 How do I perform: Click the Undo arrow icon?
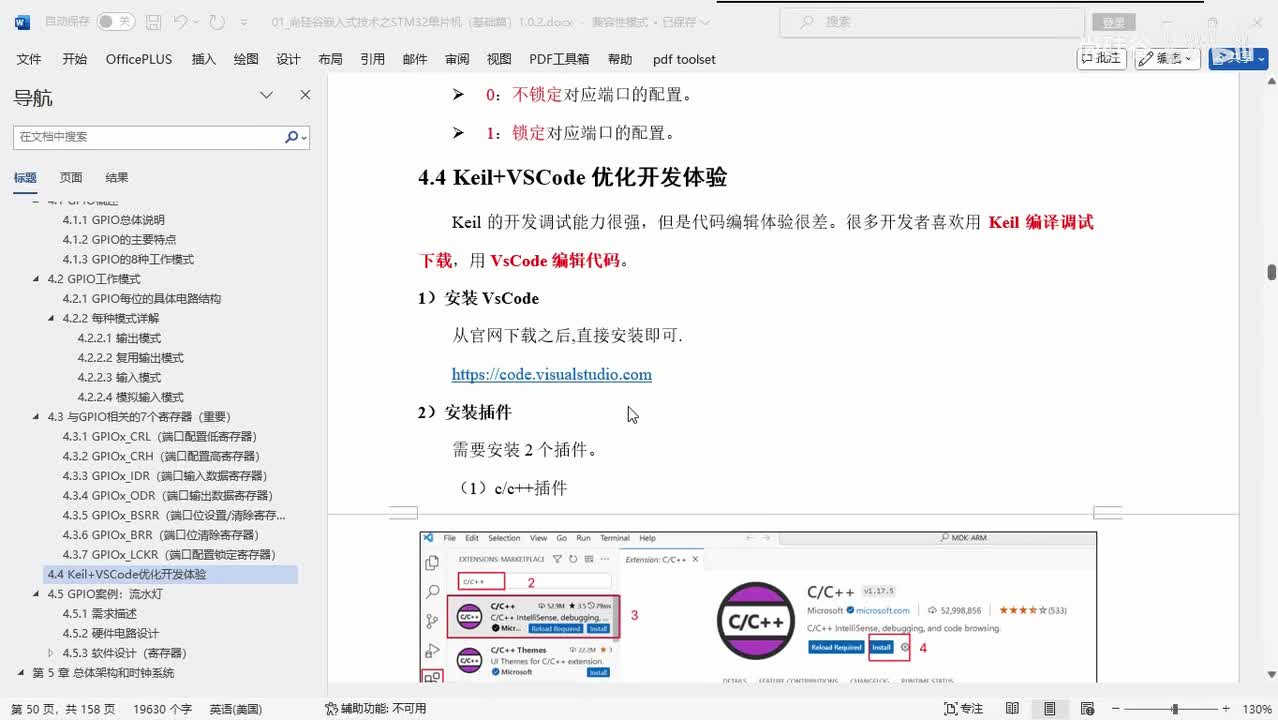pyautogui.click(x=181, y=21)
